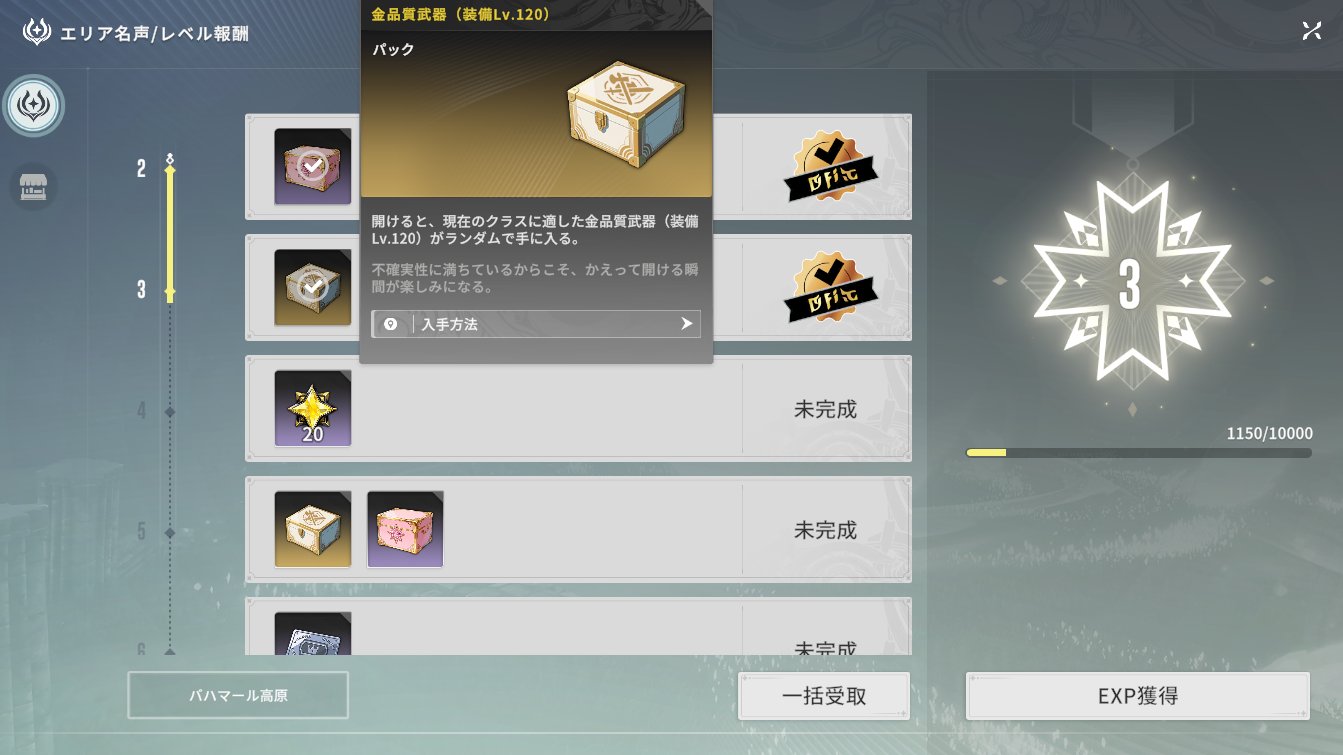Click the silver item in level 6 row

[x=313, y=633]
